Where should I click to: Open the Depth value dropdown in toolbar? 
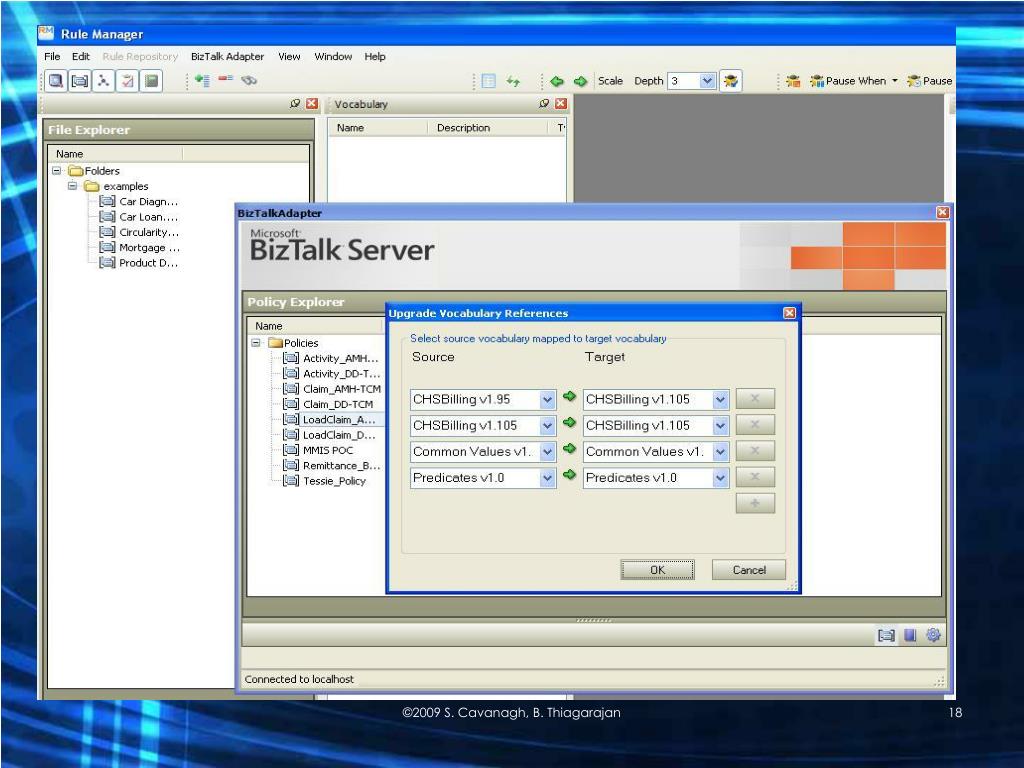[707, 81]
